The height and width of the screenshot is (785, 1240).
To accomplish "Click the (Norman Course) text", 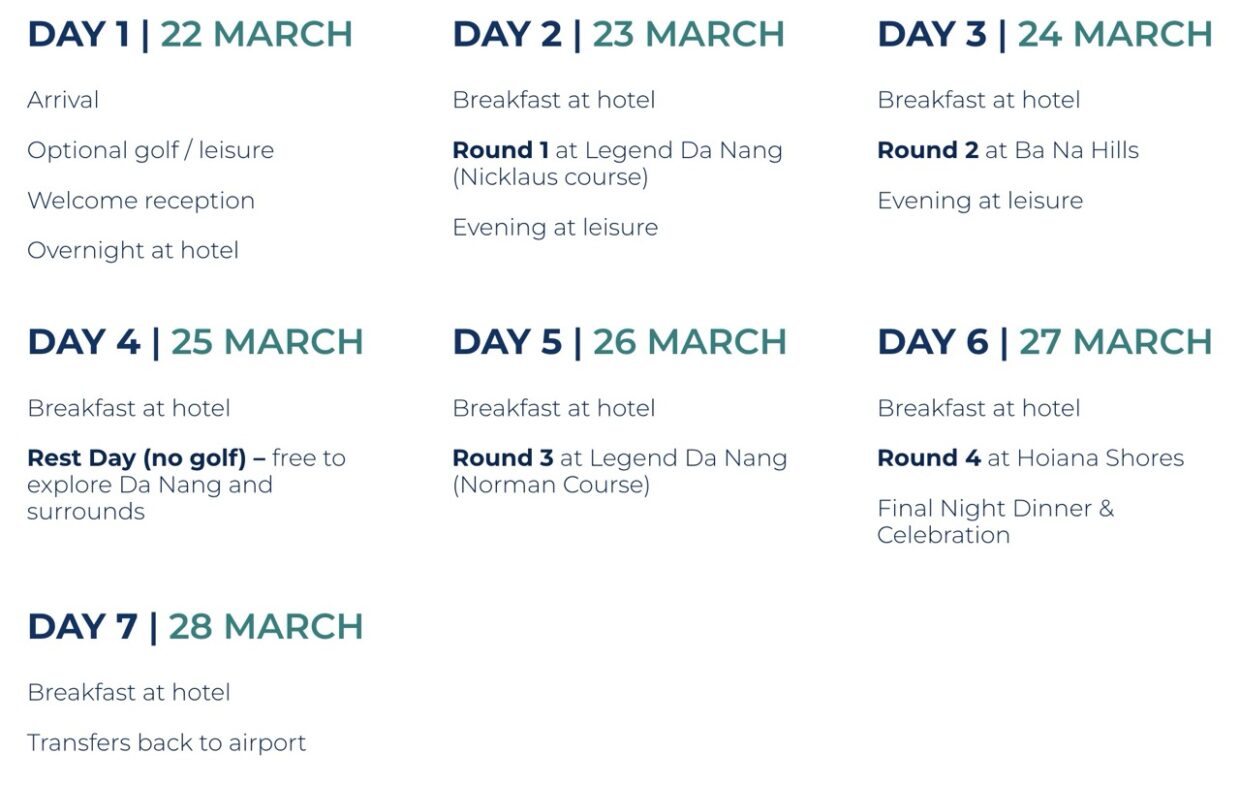I will tap(551, 485).
